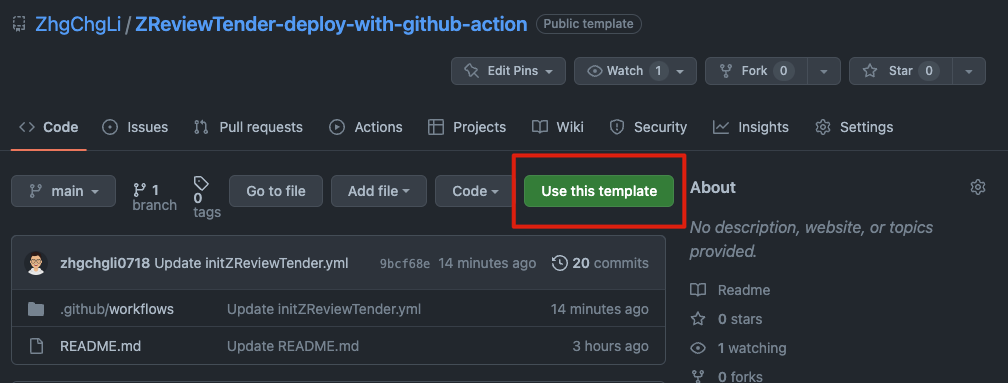Viewport: 1008px width, 383px height.
Task: Open the Issues tab
Action: point(135,127)
